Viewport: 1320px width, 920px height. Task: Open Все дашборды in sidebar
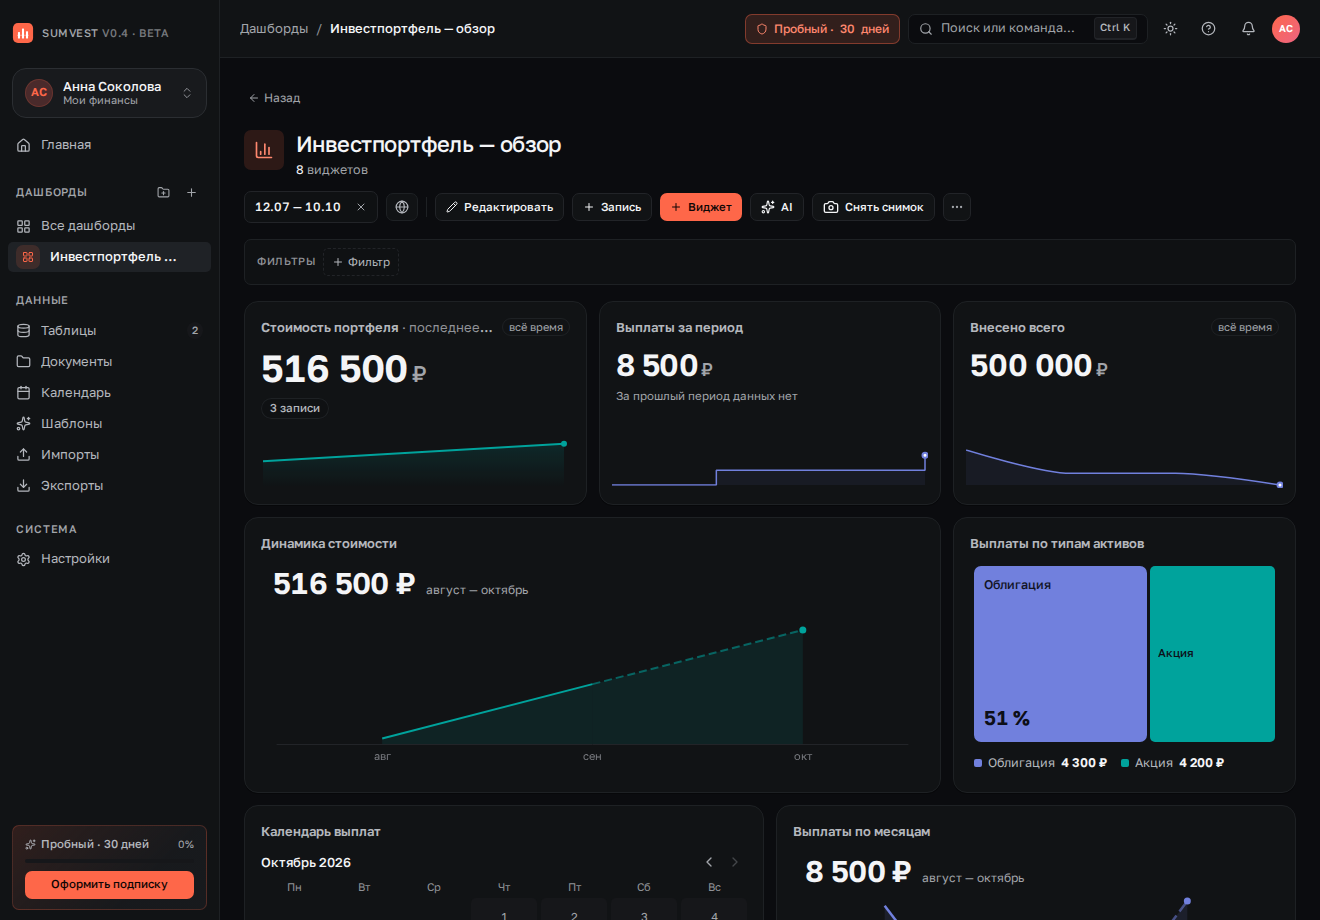click(110, 226)
